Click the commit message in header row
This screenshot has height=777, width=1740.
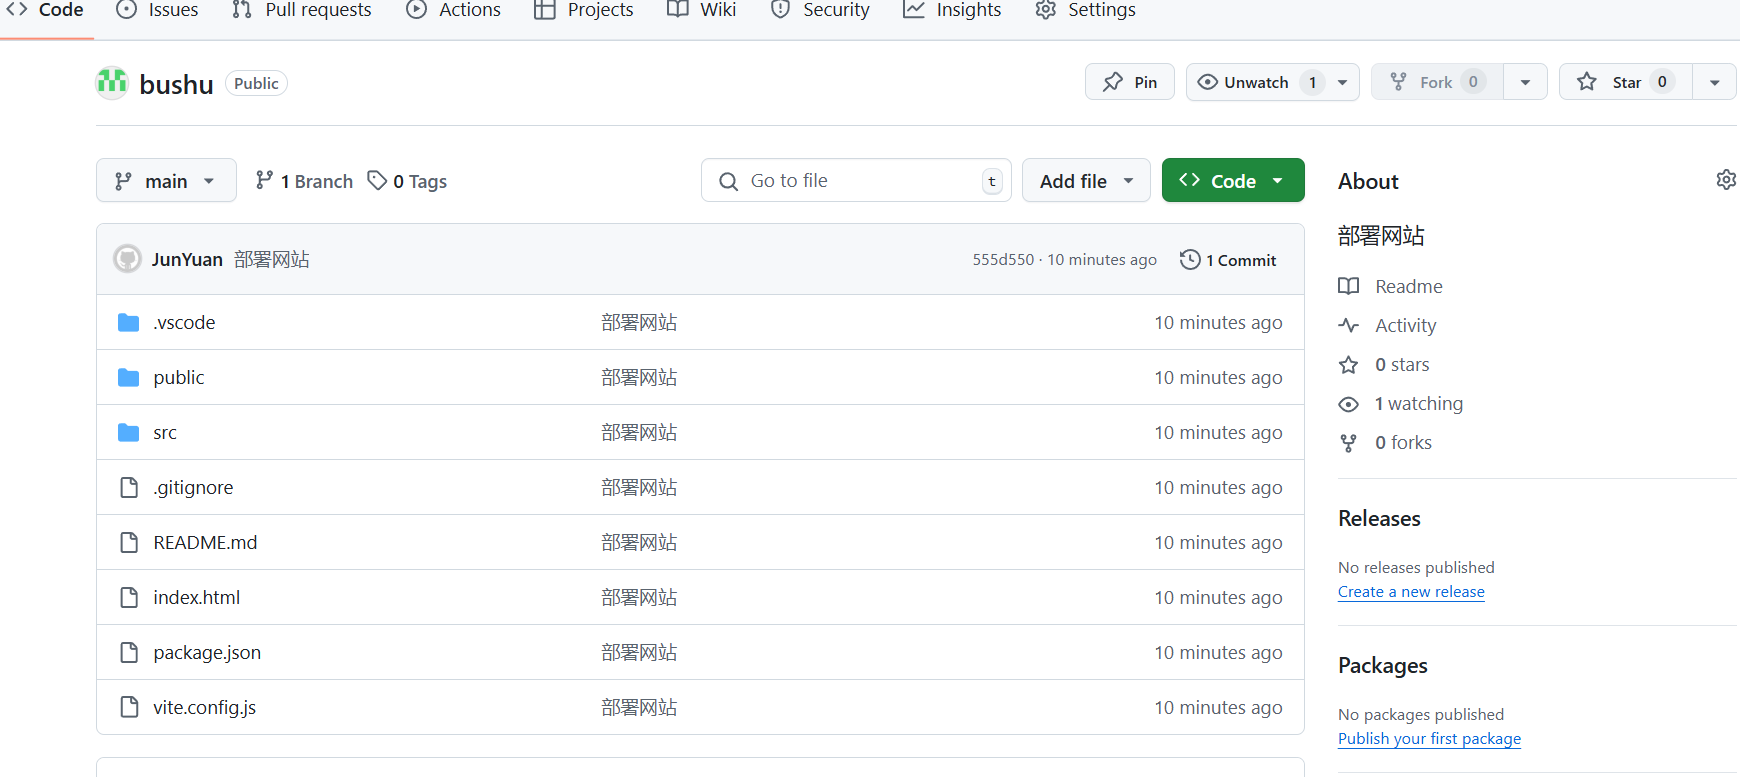click(x=272, y=260)
